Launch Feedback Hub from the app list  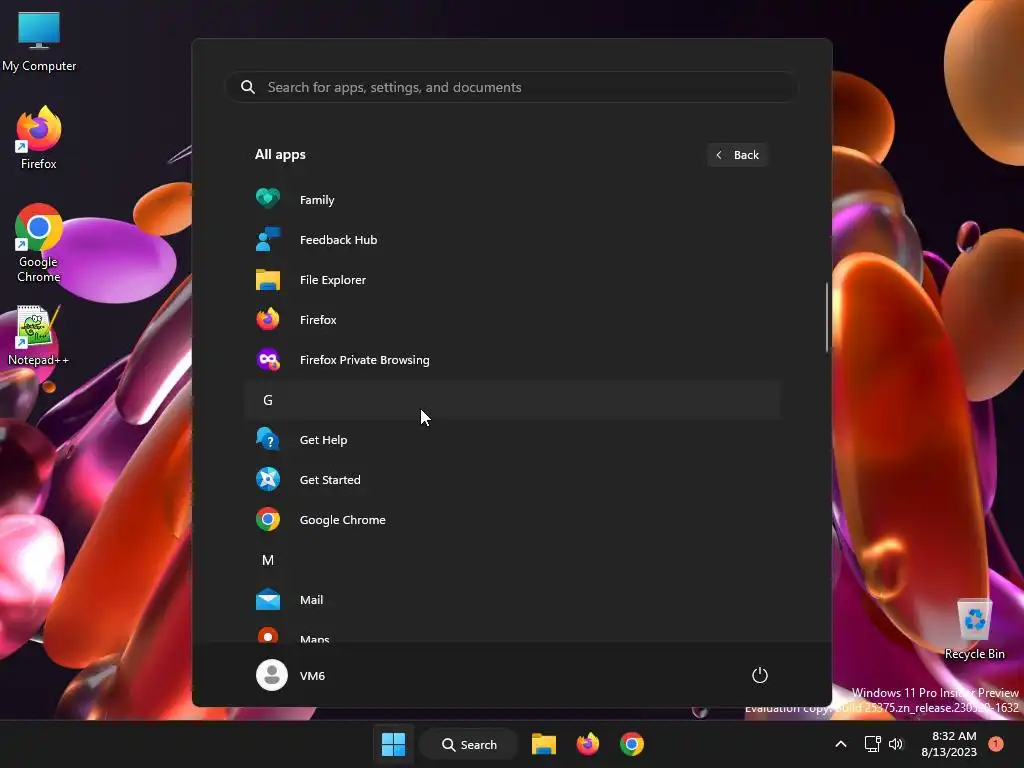click(512, 240)
